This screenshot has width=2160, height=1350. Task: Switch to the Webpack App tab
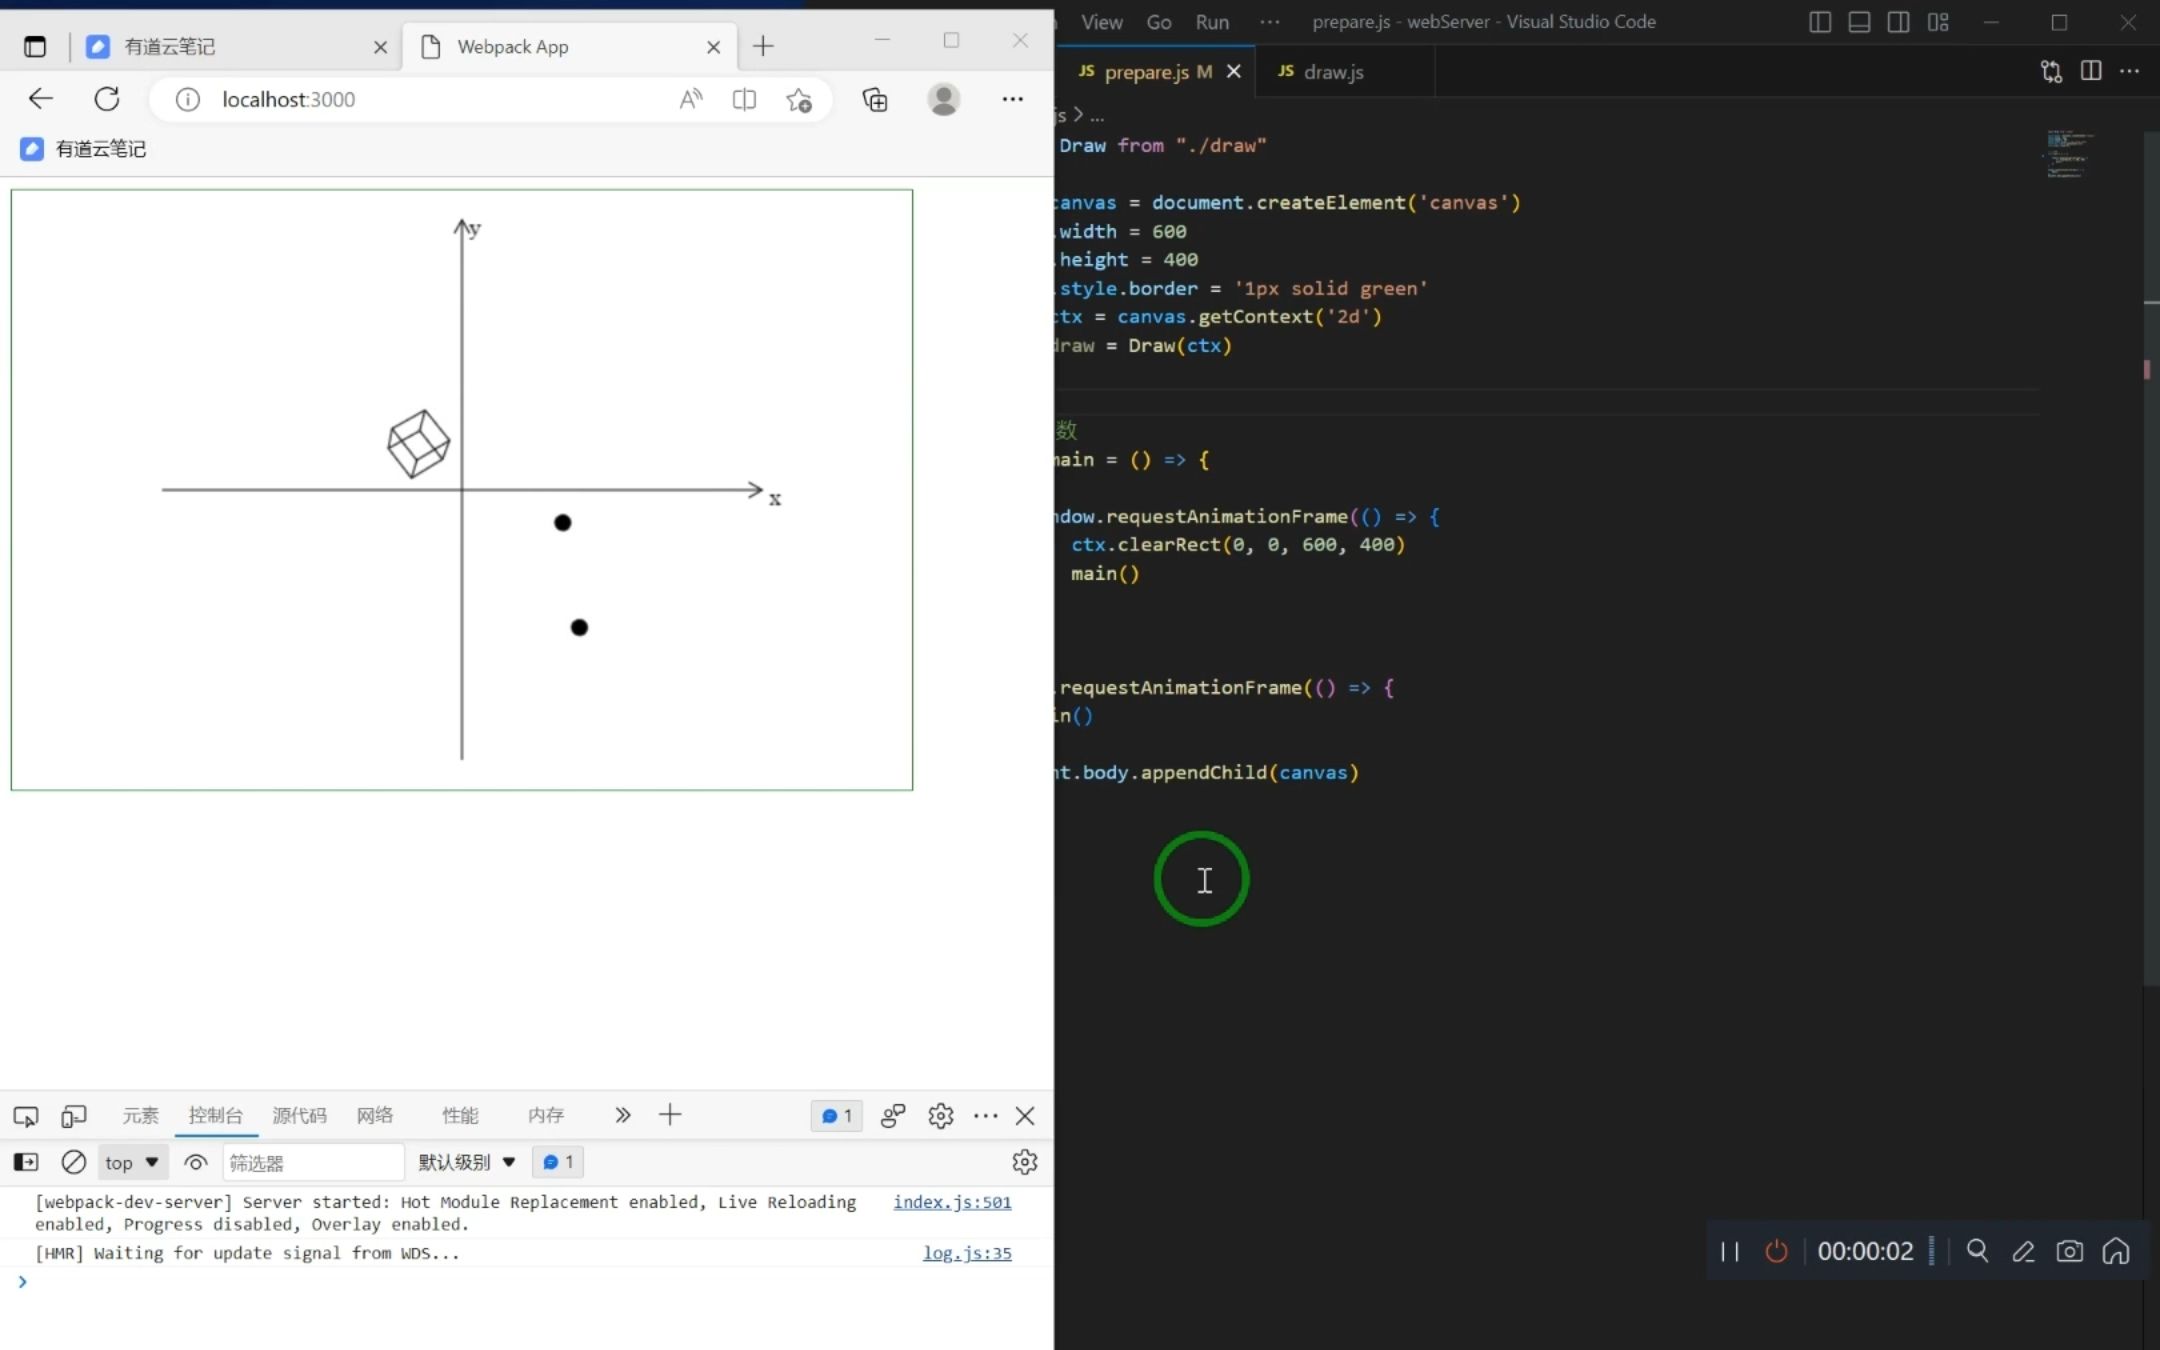click(568, 47)
